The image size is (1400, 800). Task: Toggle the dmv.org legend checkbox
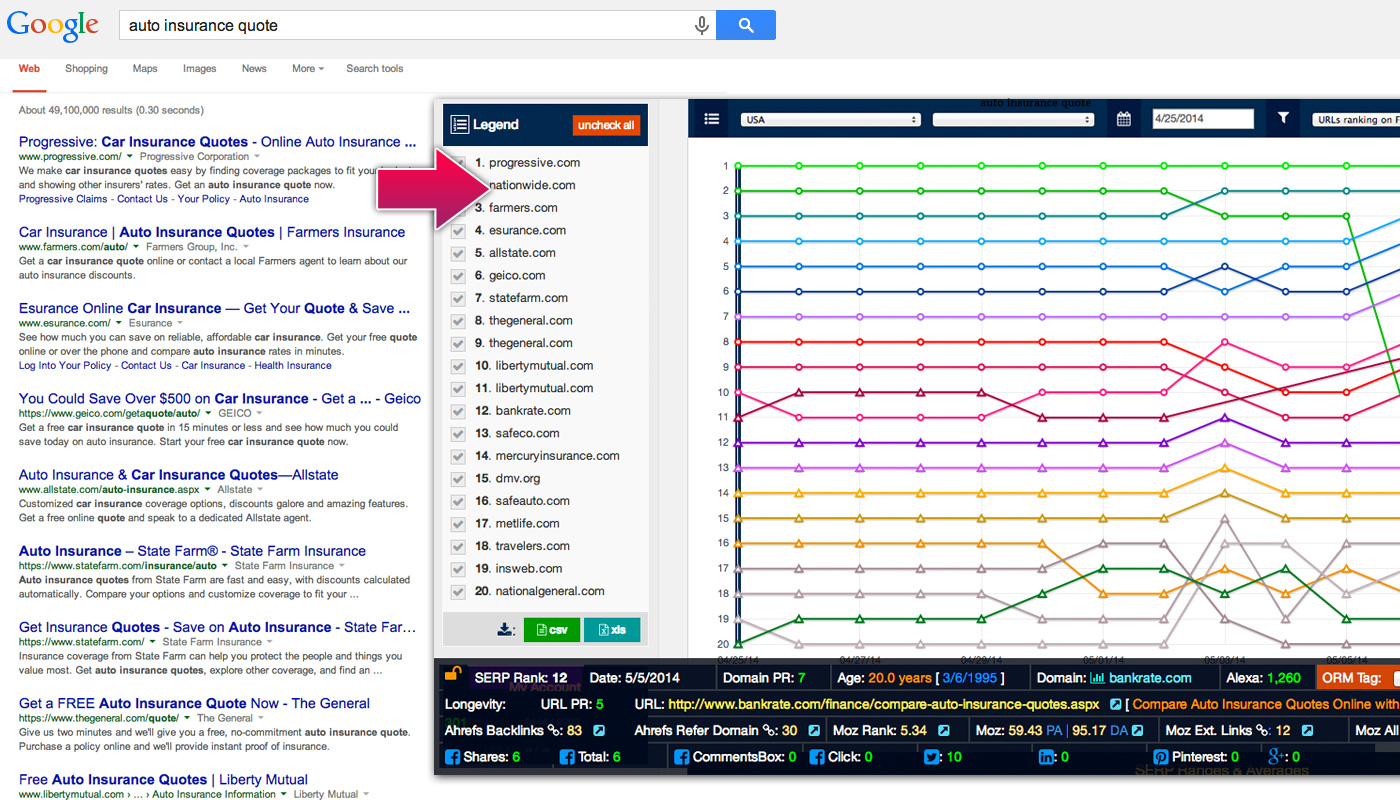coord(458,478)
